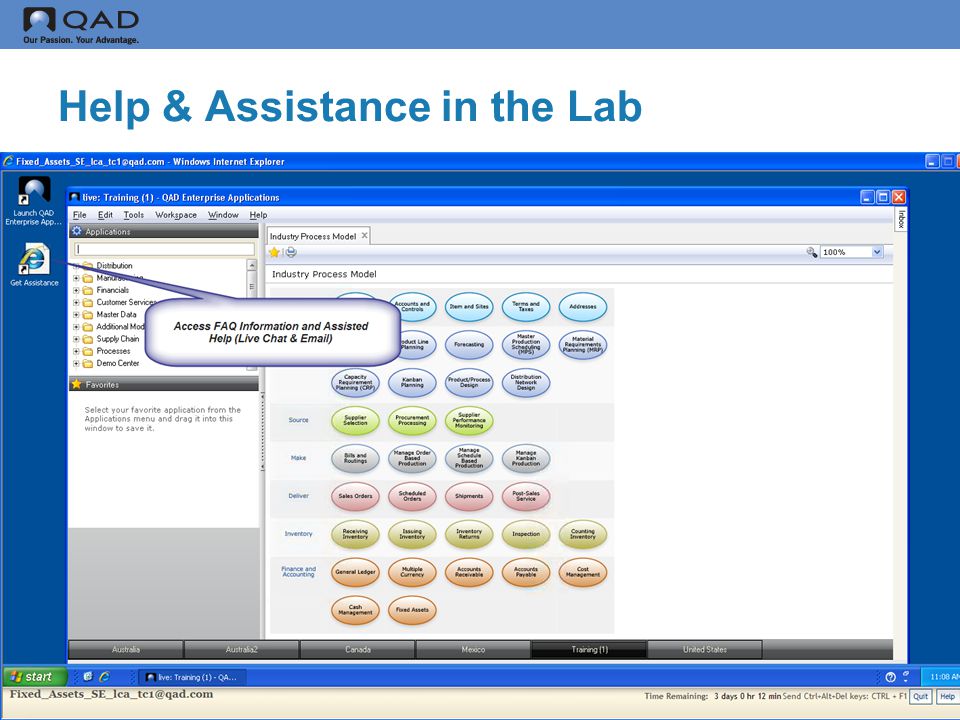
Task: Open the Counting Inventory process bubble
Action: pyautogui.click(x=583, y=534)
